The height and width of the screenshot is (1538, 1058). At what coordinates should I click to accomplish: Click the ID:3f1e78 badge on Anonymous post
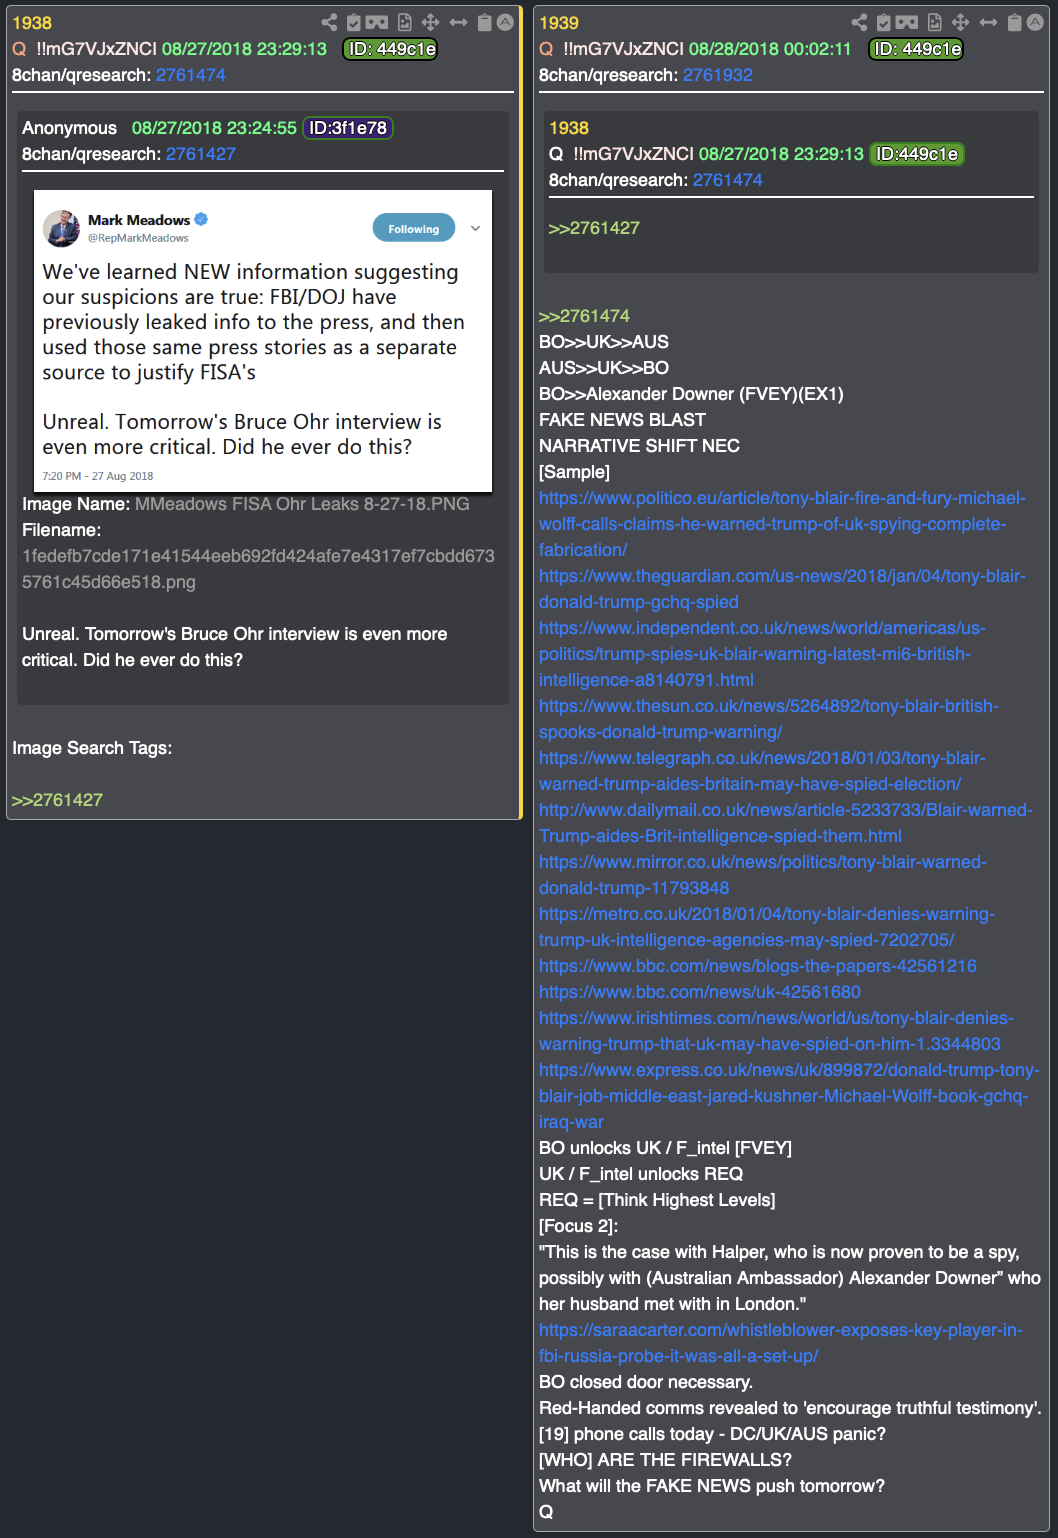(348, 128)
